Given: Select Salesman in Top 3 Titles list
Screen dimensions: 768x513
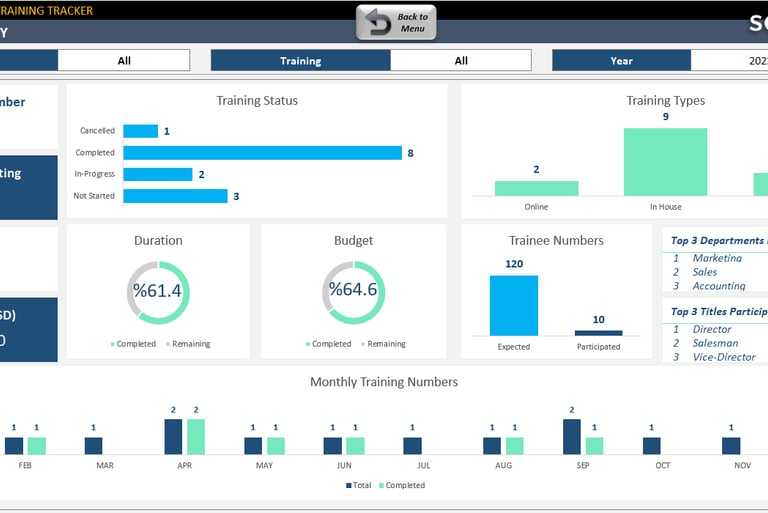Looking at the screenshot, I should click(715, 343).
